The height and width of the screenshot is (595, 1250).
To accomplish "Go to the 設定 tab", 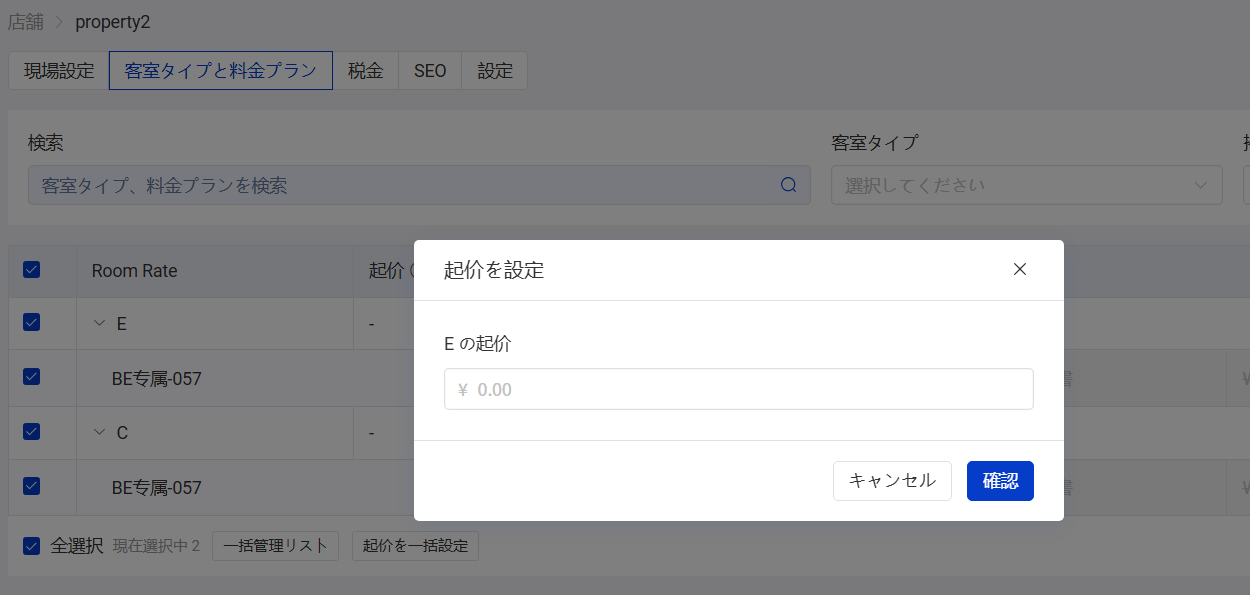I will 495,71.
